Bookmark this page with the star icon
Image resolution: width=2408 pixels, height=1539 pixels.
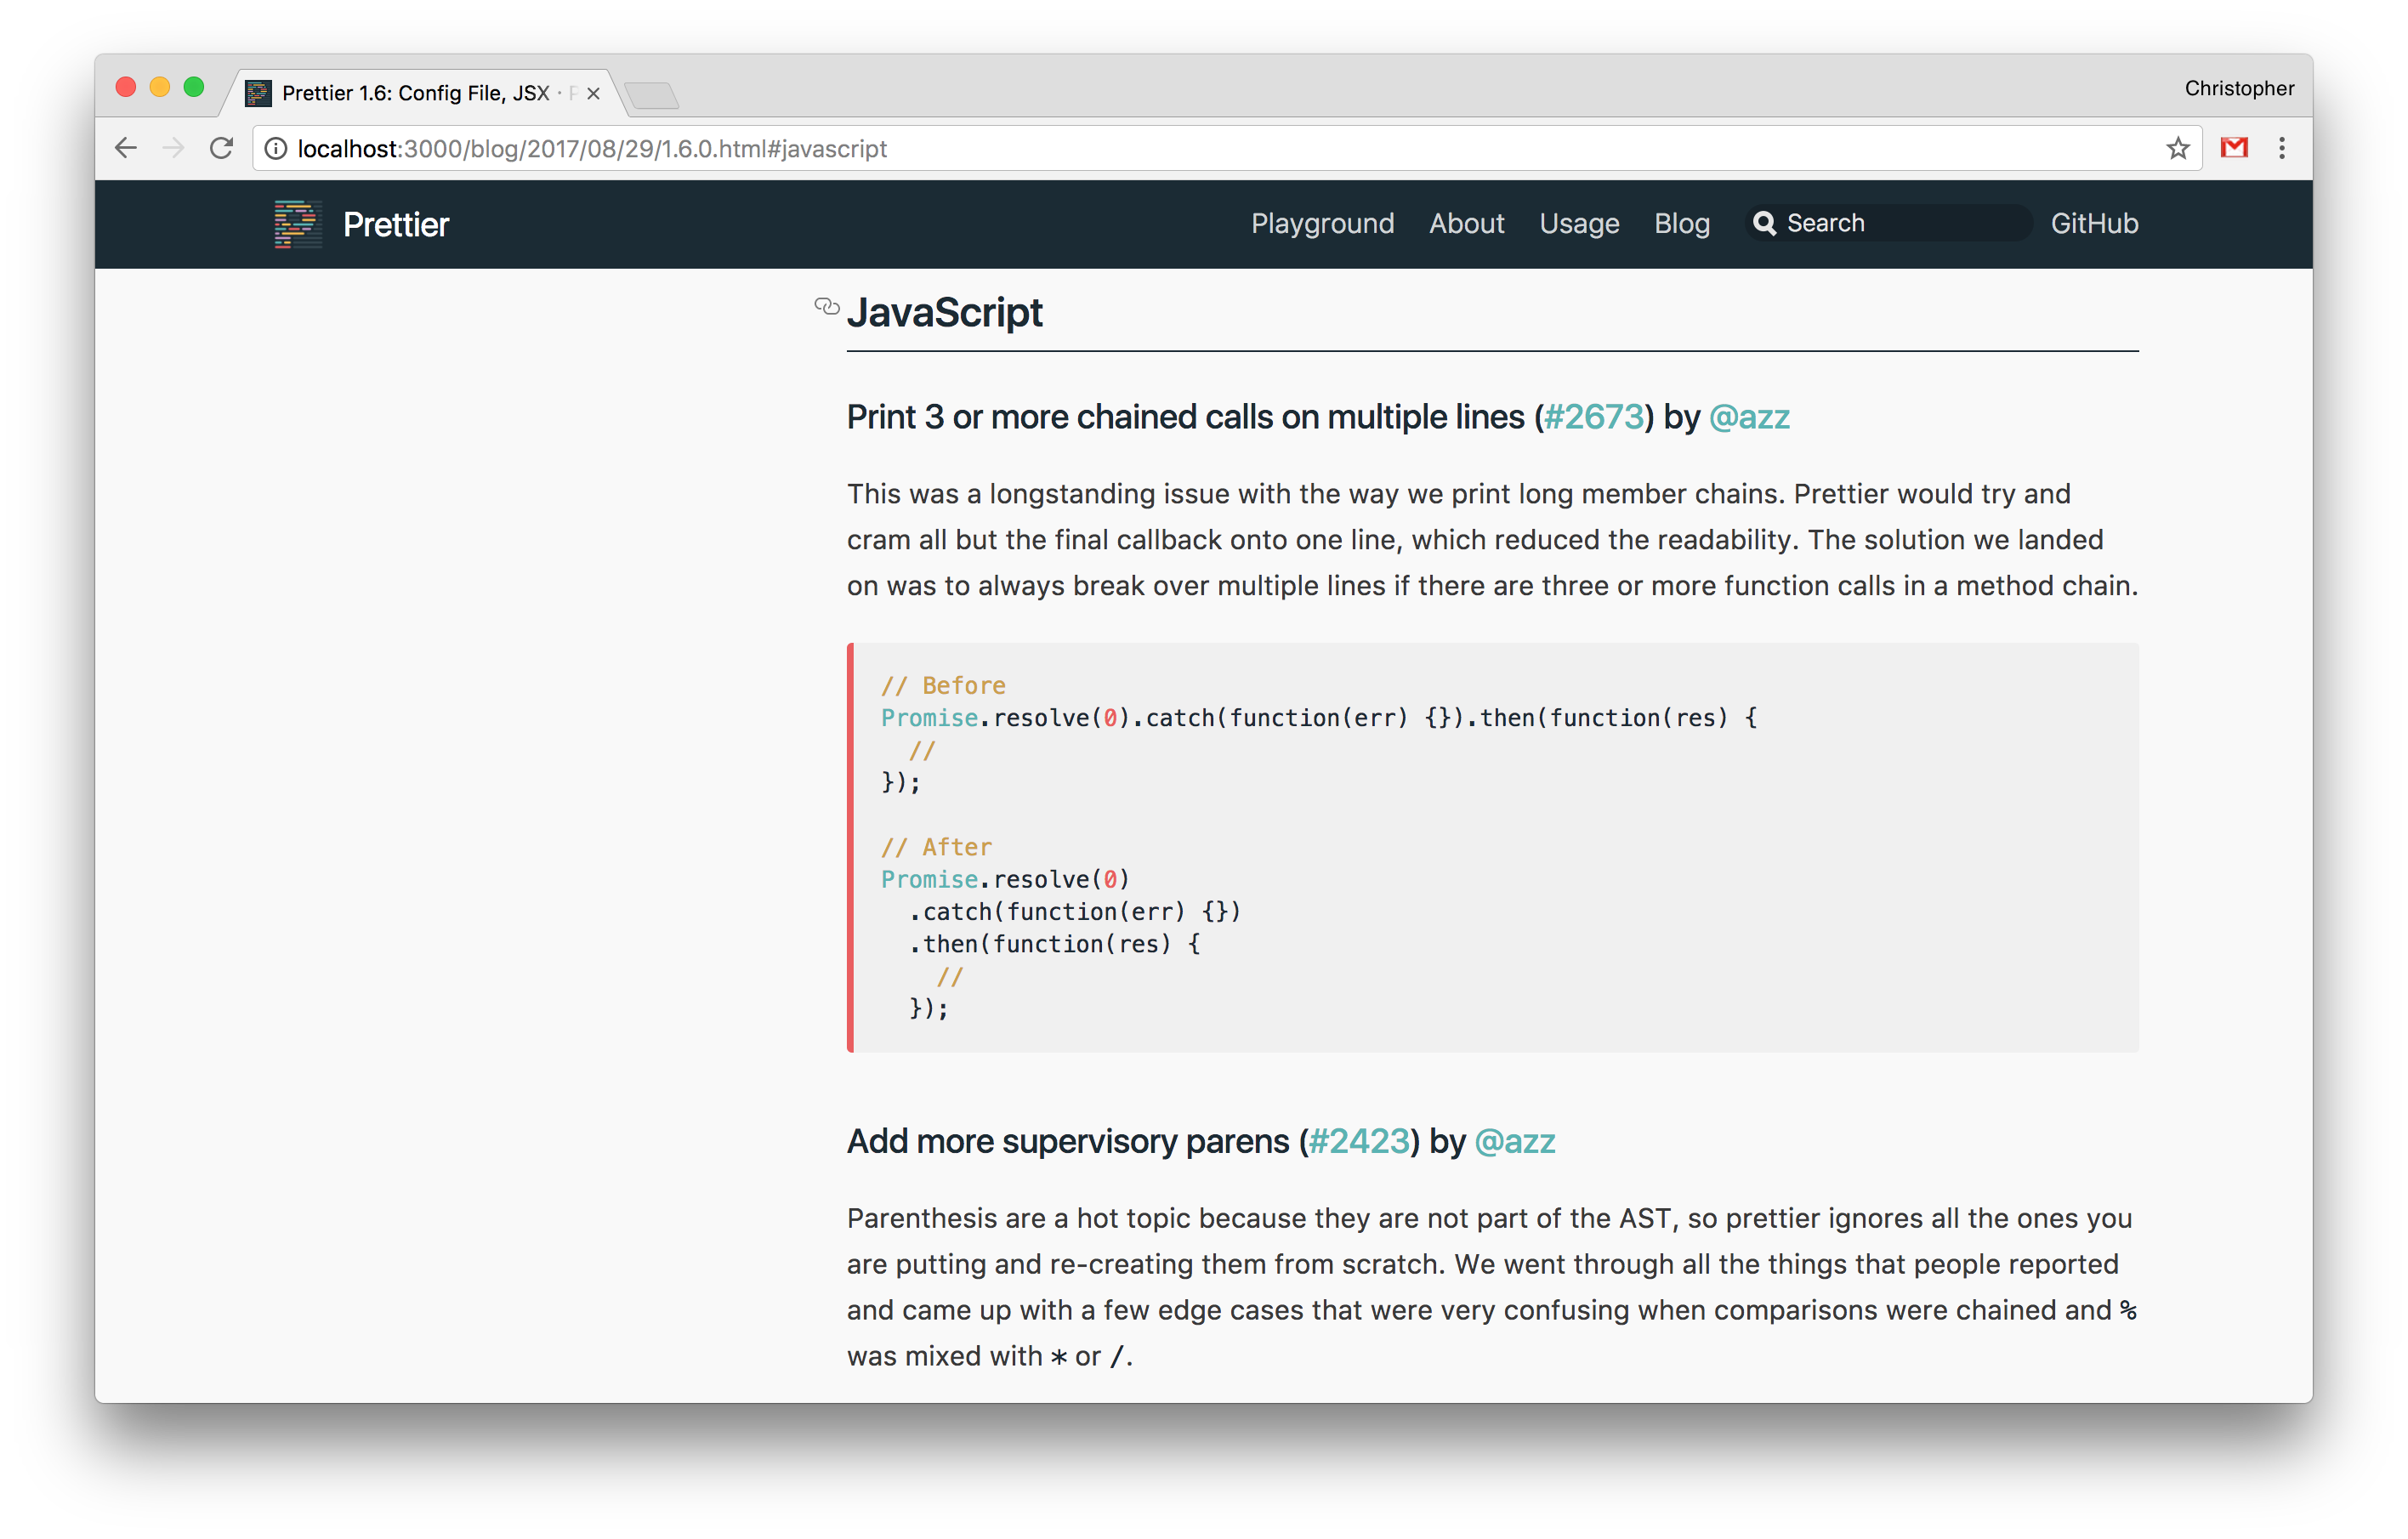pyautogui.click(x=2178, y=149)
